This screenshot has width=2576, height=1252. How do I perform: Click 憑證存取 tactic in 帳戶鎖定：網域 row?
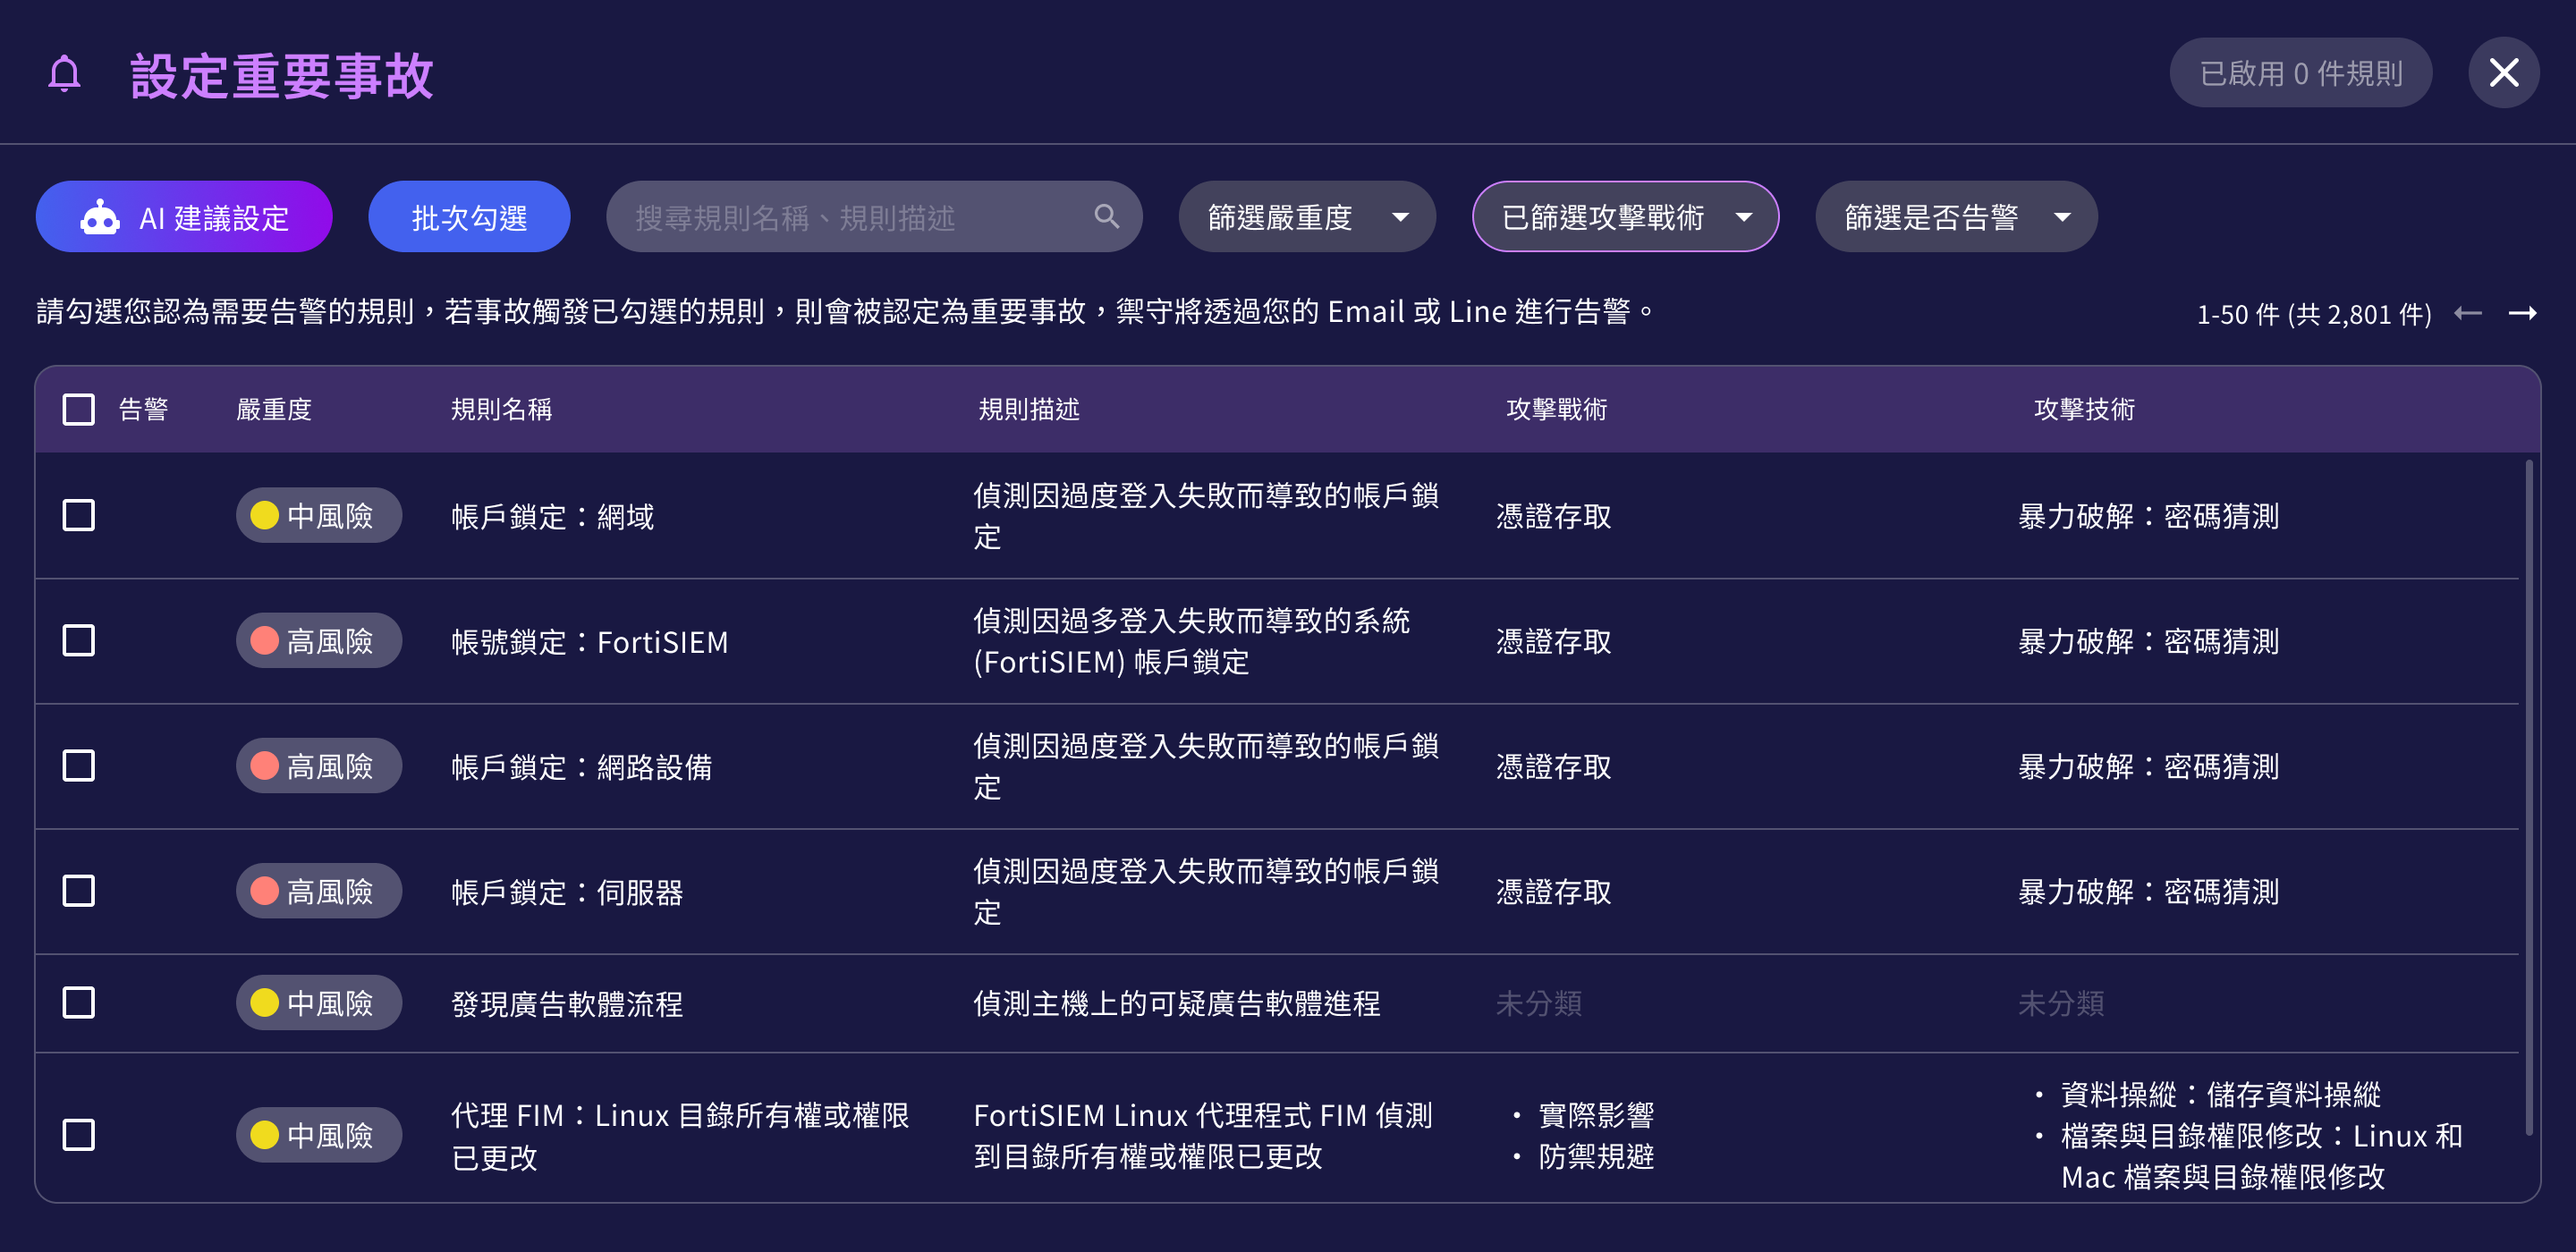tap(1553, 516)
